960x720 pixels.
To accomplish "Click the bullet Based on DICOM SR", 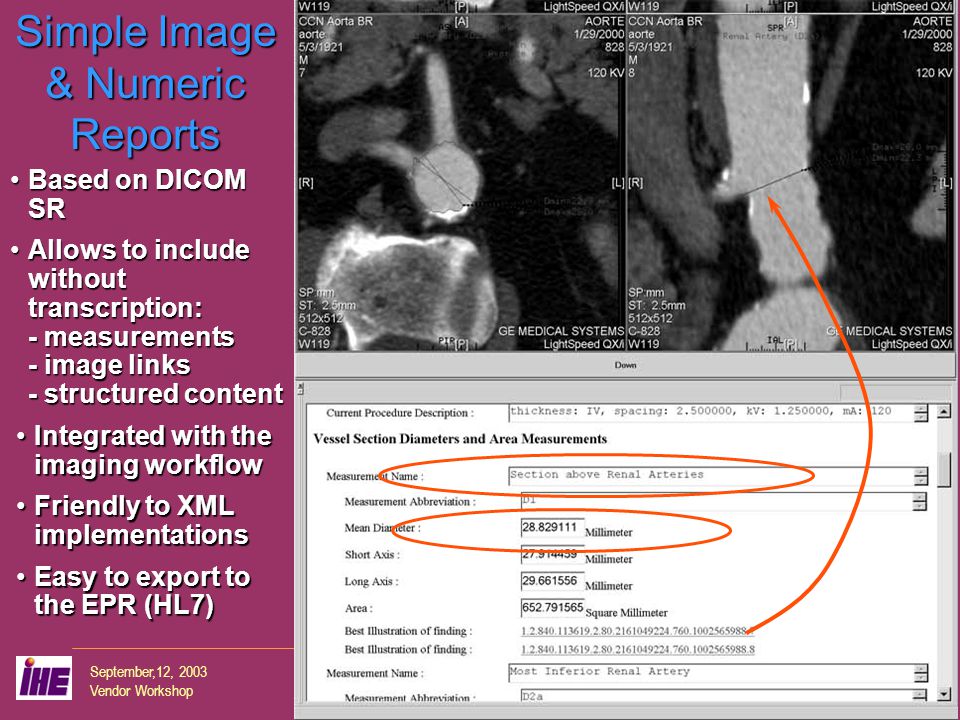I will (x=137, y=194).
